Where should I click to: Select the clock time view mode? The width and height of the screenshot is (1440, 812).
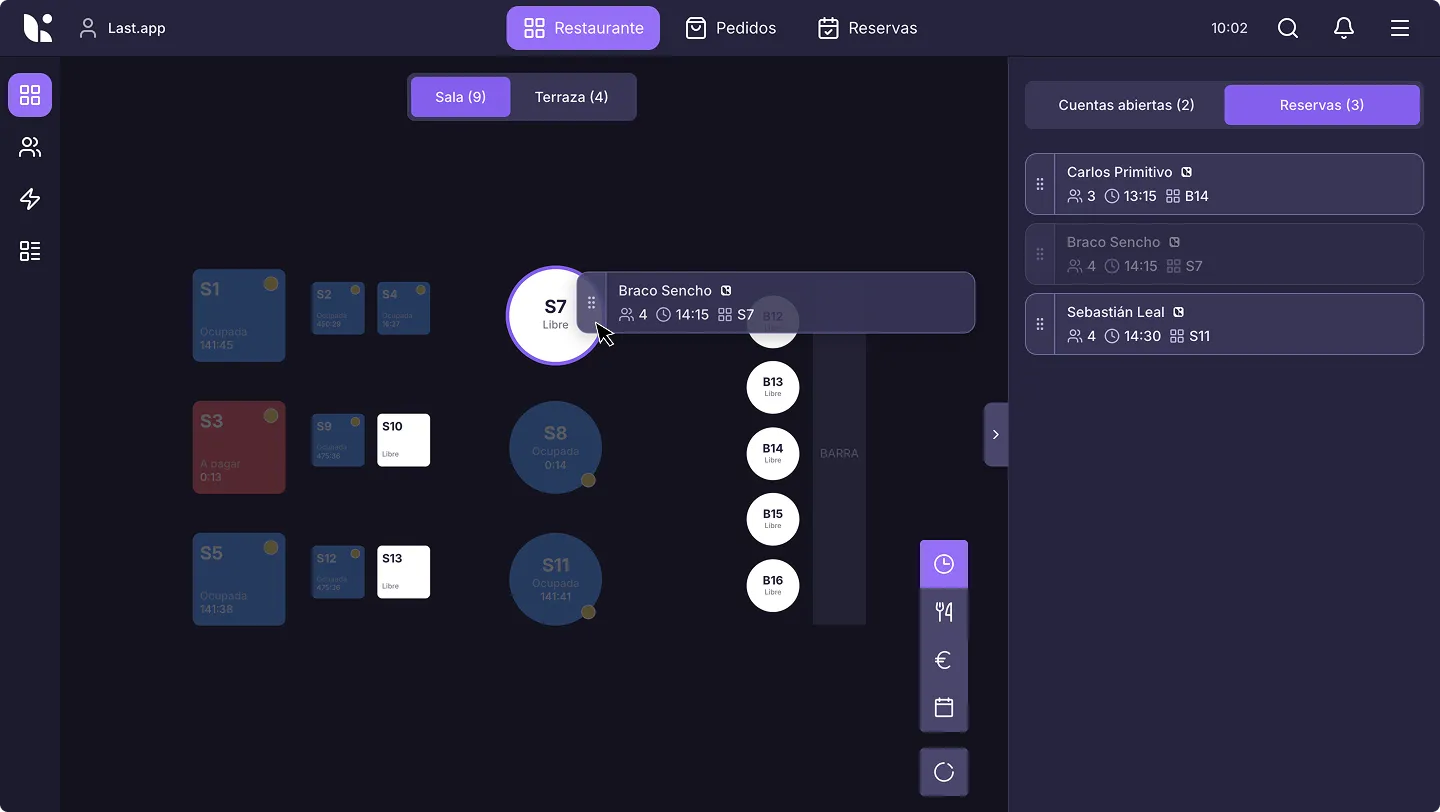tap(944, 564)
